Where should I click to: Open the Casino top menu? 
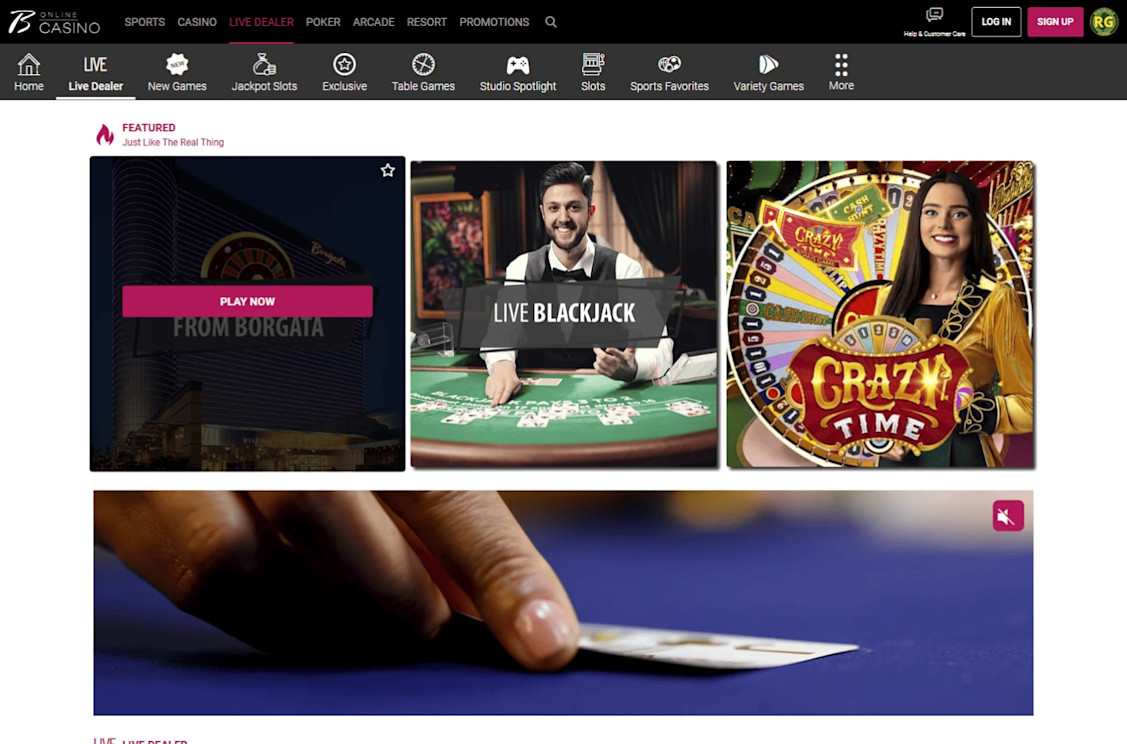197,22
